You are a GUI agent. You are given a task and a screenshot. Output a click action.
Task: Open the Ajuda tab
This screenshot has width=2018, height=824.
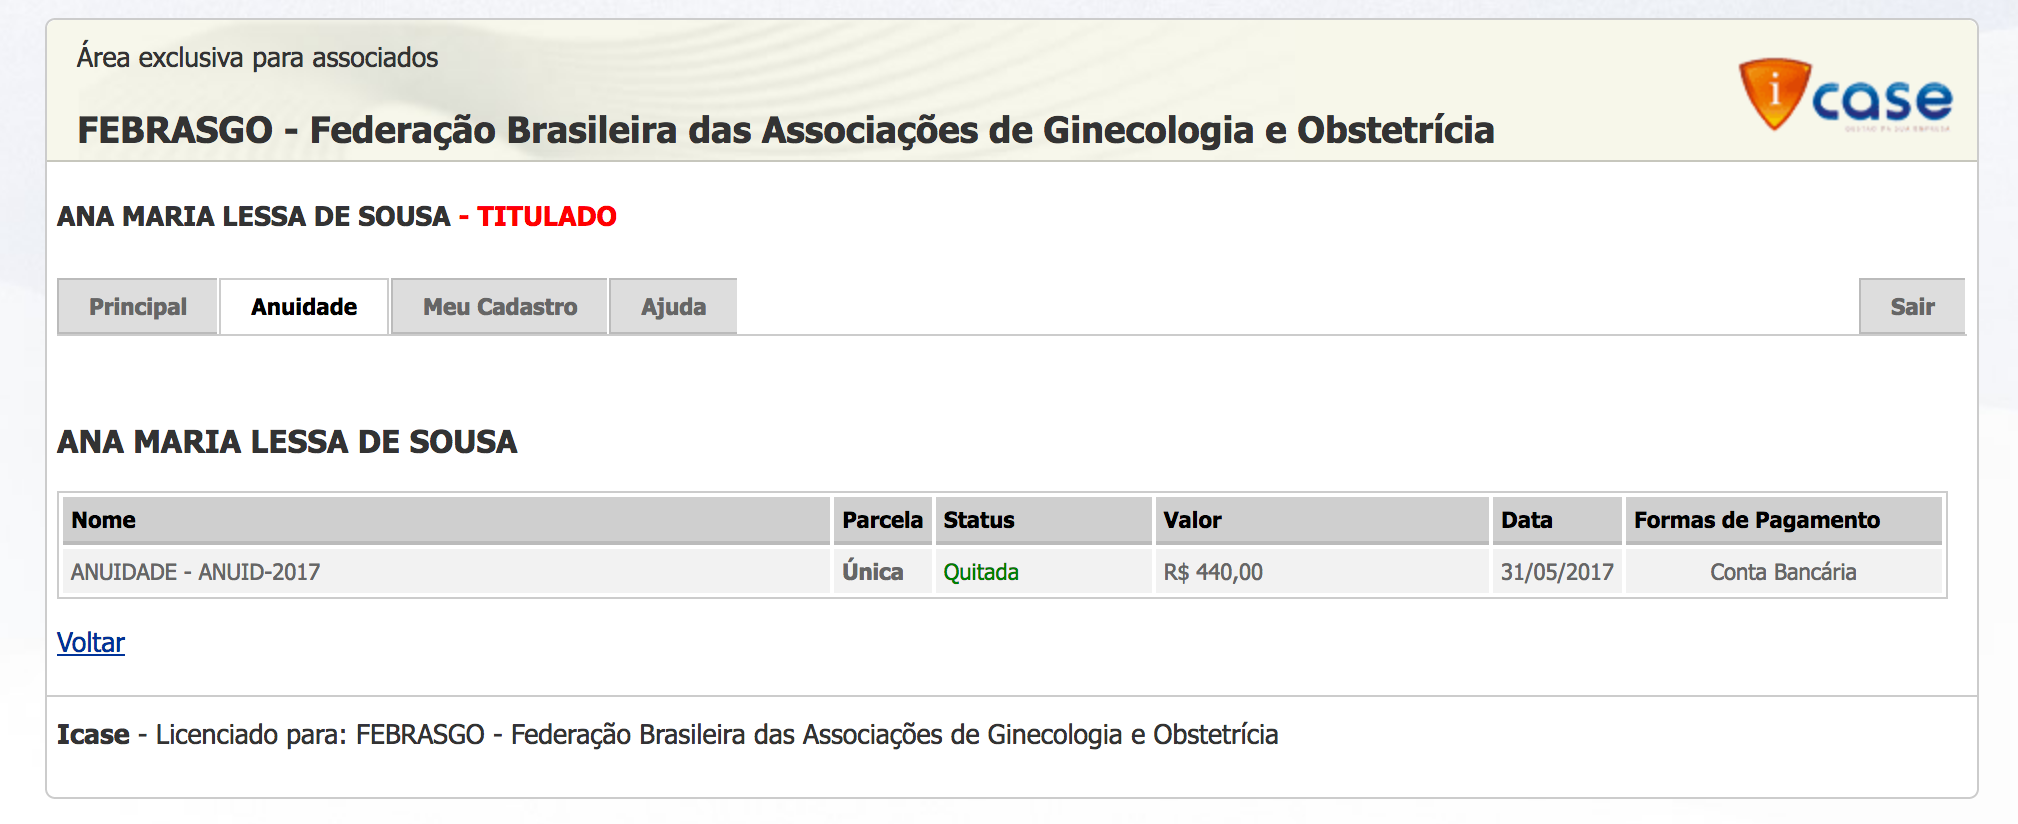click(x=673, y=307)
